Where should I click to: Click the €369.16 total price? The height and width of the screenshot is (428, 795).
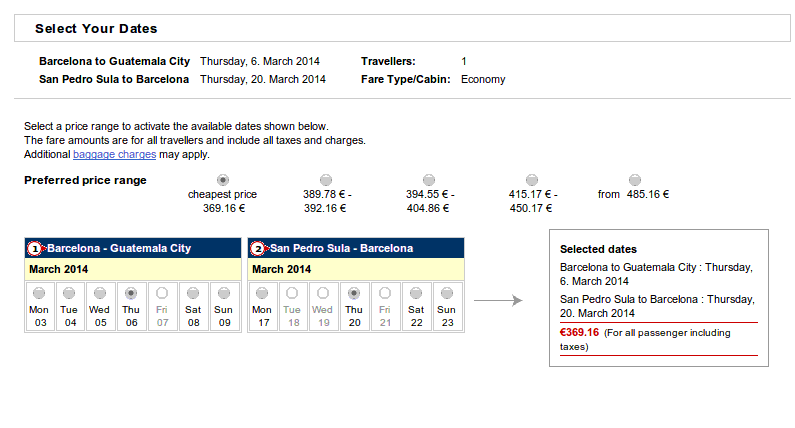pos(580,332)
